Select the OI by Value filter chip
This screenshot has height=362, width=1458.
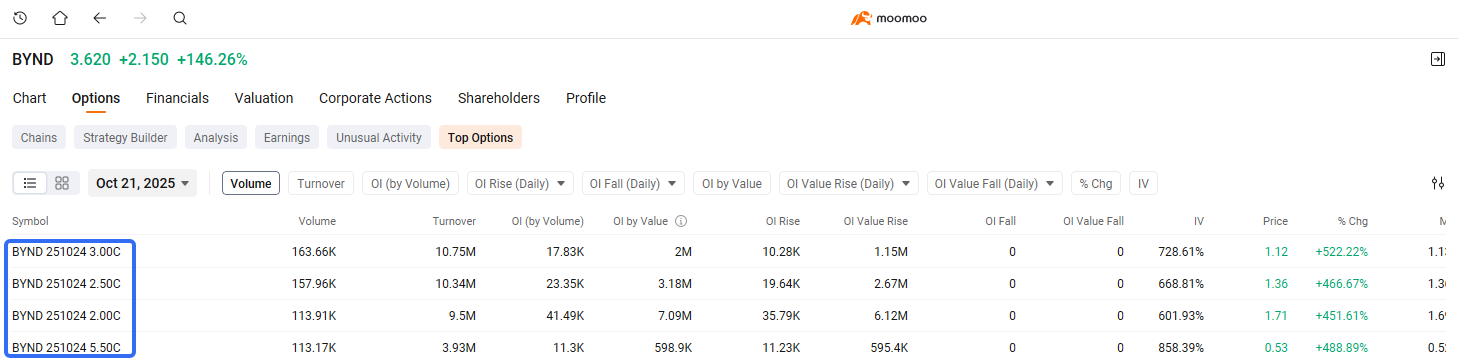[732, 183]
